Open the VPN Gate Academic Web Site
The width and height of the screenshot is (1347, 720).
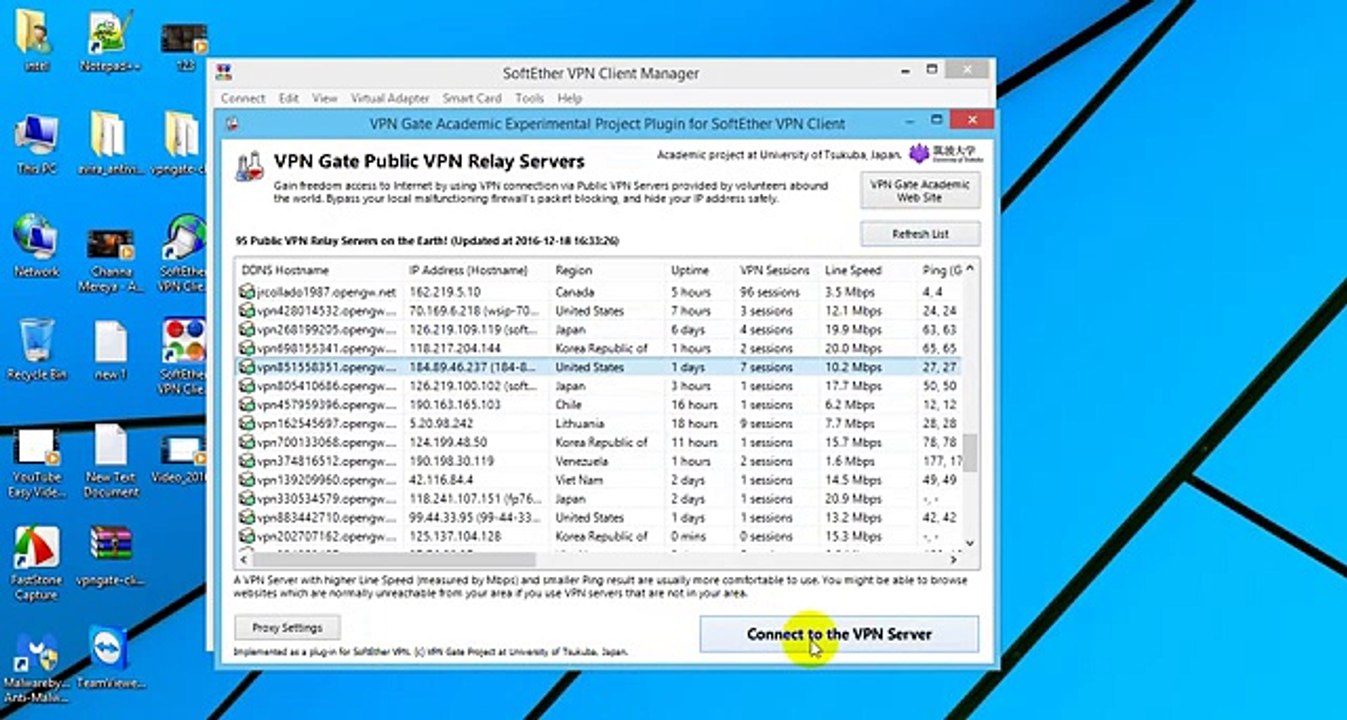click(920, 191)
